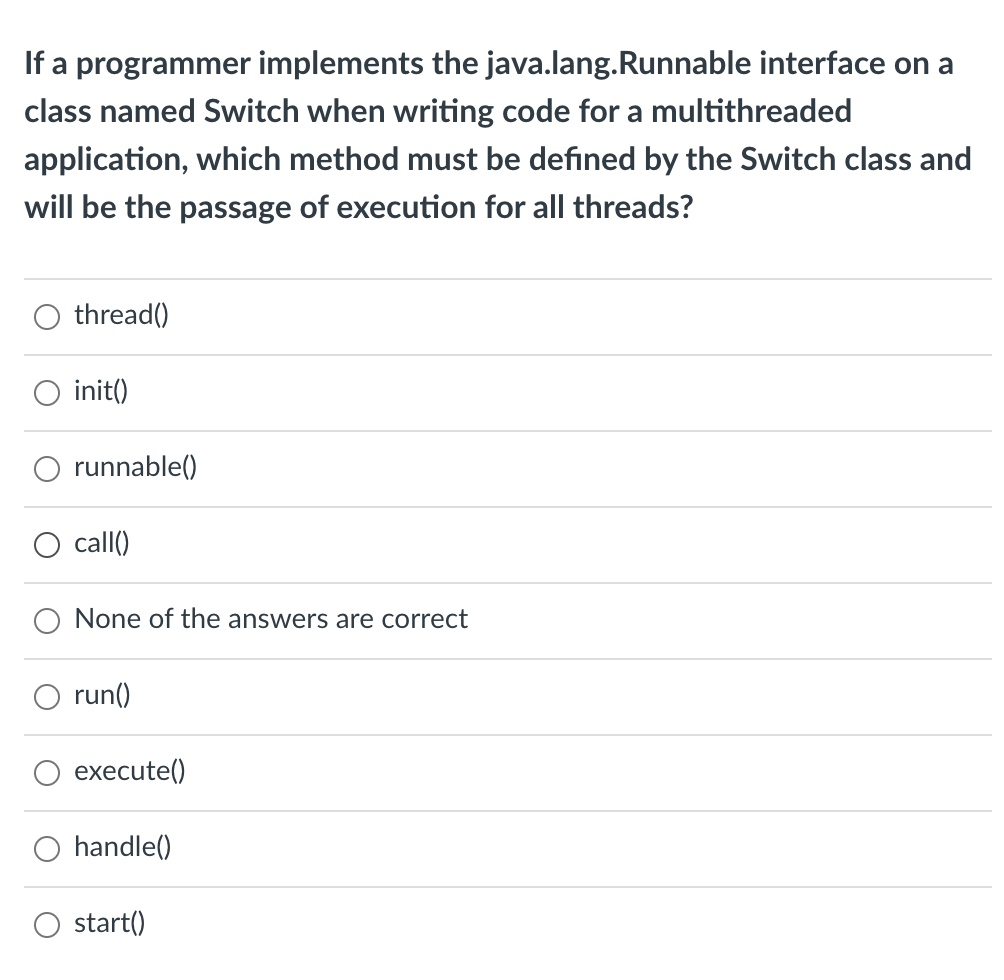Select the runnable() radio button

point(46,468)
